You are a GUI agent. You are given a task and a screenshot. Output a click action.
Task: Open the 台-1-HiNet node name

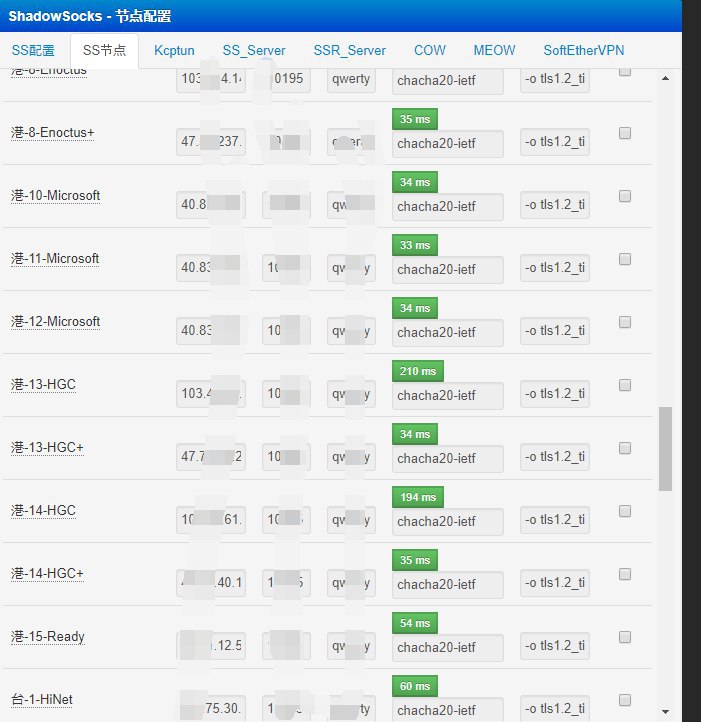47,699
